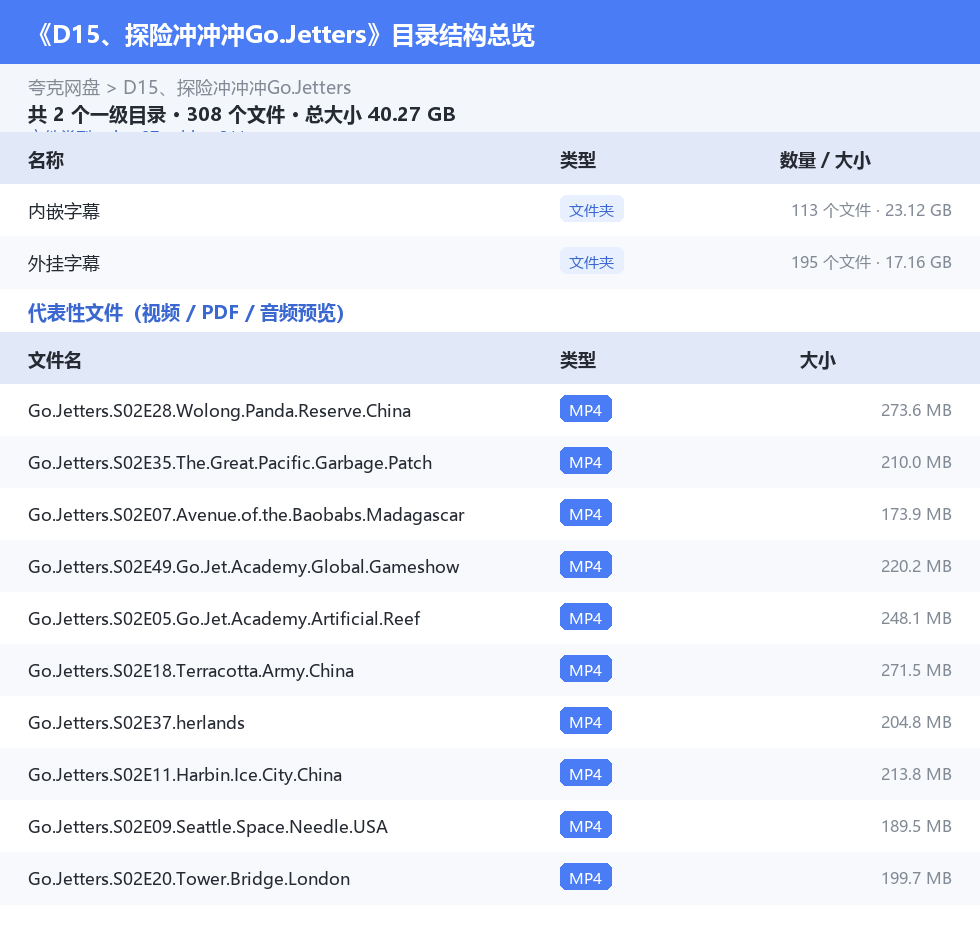Viewport: 980px width, 936px height.
Task: Open the 内嵌字幕 folder row
Action: click(x=490, y=211)
